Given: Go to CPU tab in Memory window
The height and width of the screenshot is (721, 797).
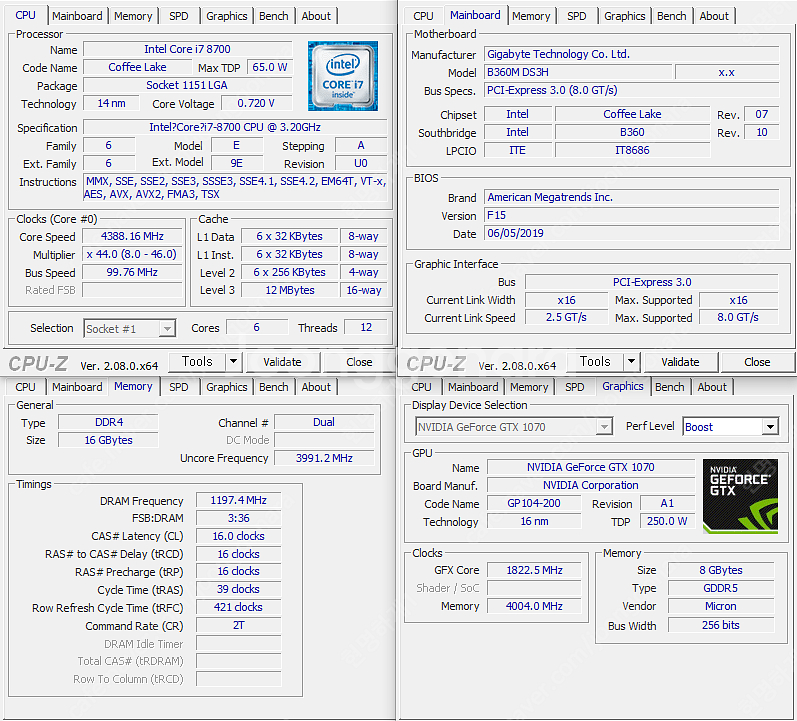Looking at the screenshot, I should (25, 387).
